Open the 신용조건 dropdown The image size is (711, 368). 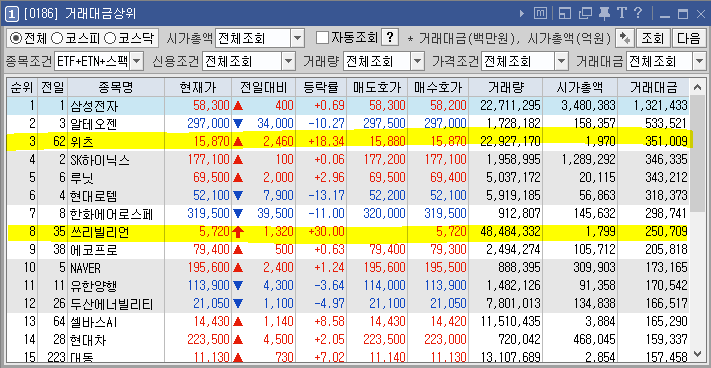[x=288, y=61]
